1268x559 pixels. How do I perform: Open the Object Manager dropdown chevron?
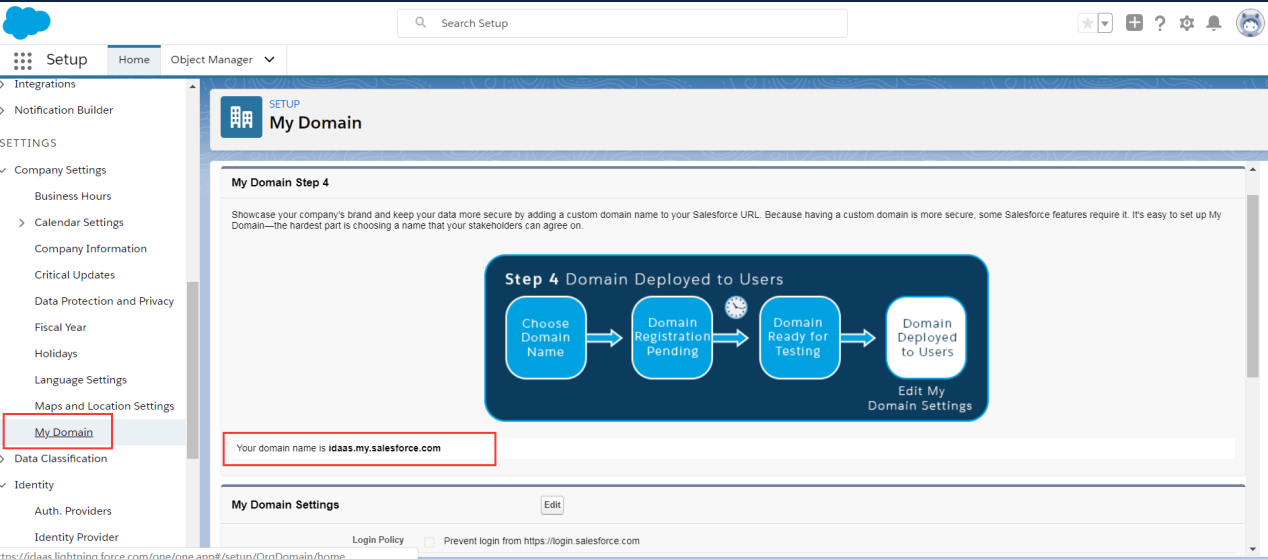click(x=269, y=60)
